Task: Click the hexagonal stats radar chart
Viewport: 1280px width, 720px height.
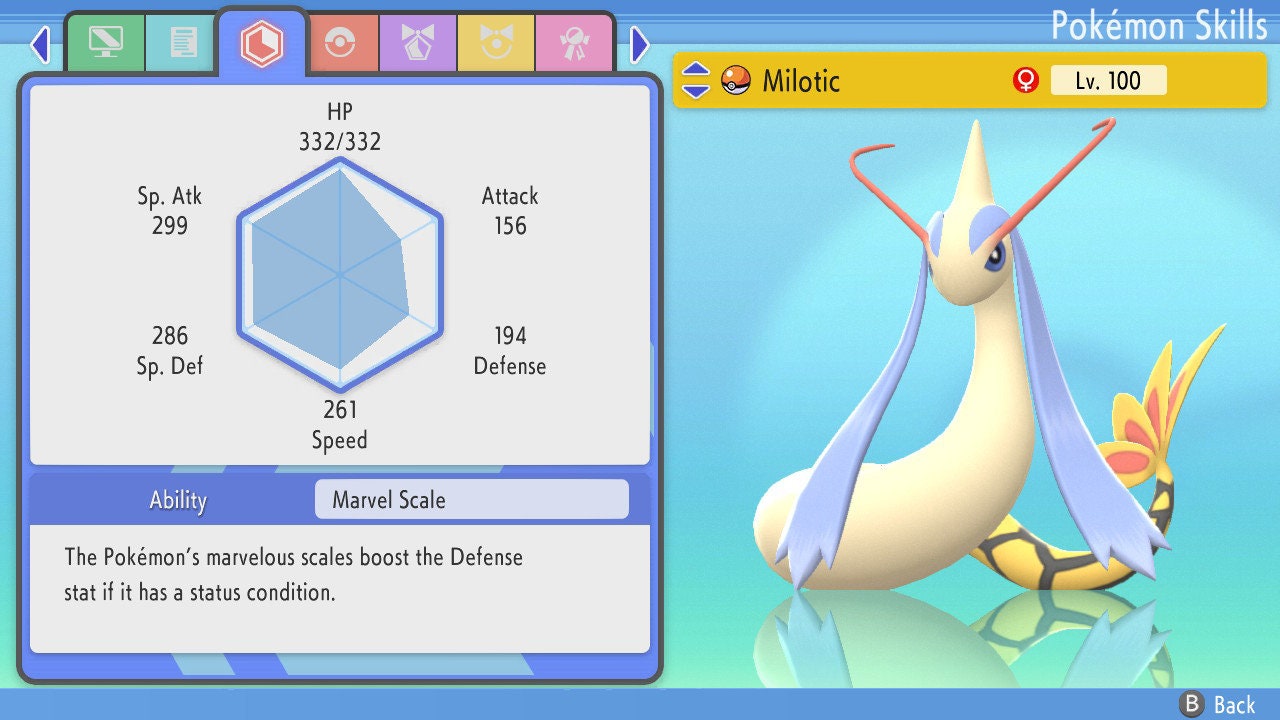Action: [340, 273]
